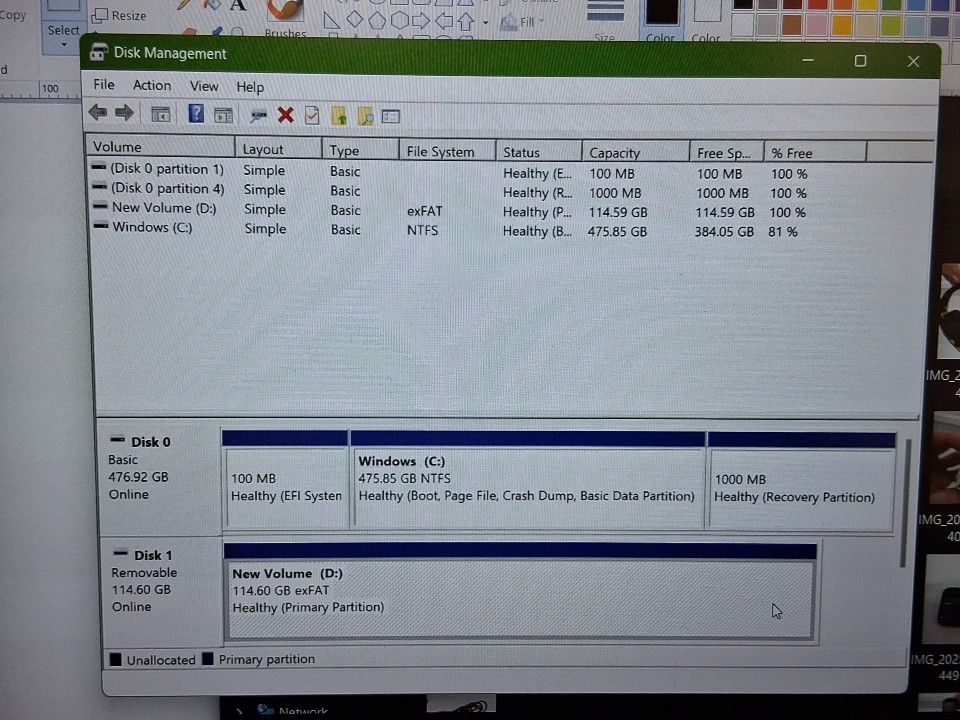Select the right triangle shape in Paint
Image resolution: width=960 pixels, height=720 pixels.
click(331, 21)
